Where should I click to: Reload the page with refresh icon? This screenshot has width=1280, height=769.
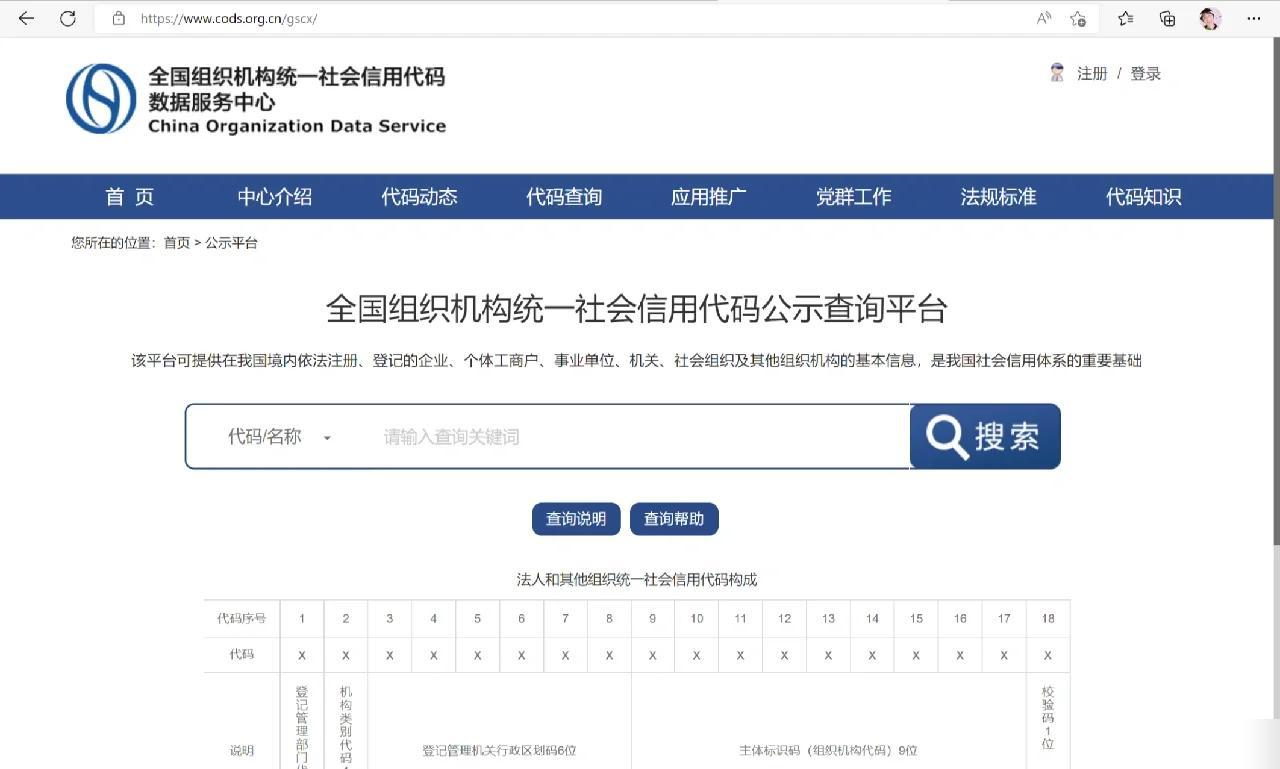68,18
